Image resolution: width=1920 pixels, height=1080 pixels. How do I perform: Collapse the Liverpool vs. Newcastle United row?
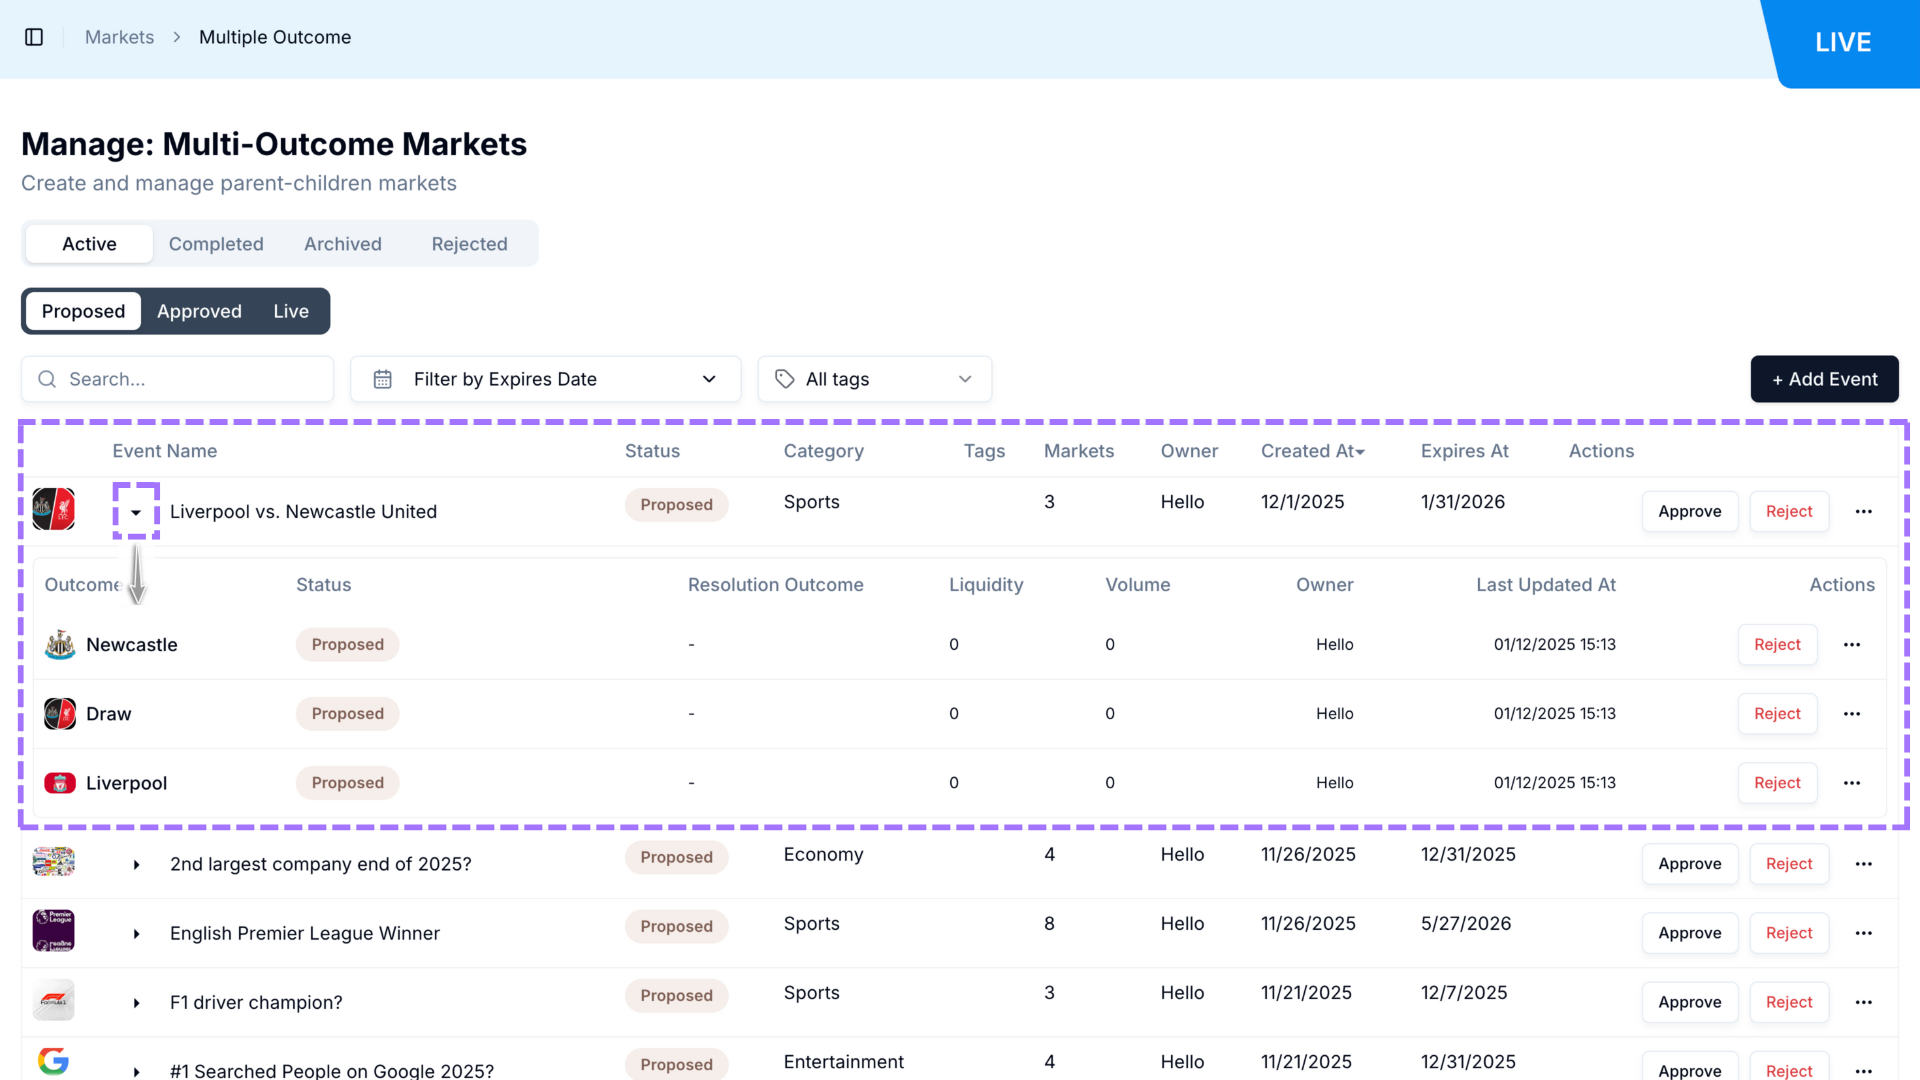[x=136, y=512]
